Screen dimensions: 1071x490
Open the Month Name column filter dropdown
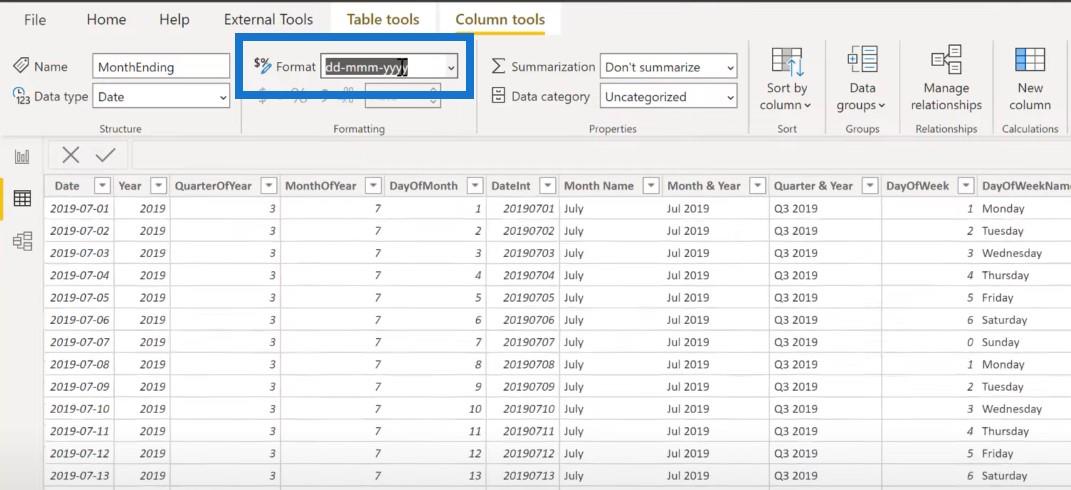tap(651, 186)
